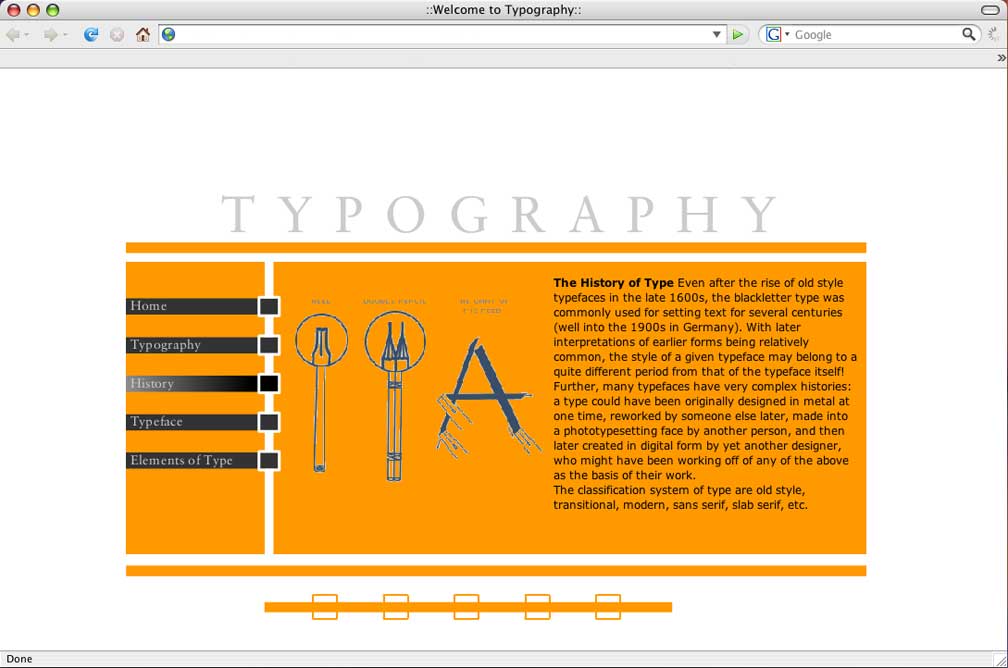Select the Typography navigation item

click(x=166, y=345)
